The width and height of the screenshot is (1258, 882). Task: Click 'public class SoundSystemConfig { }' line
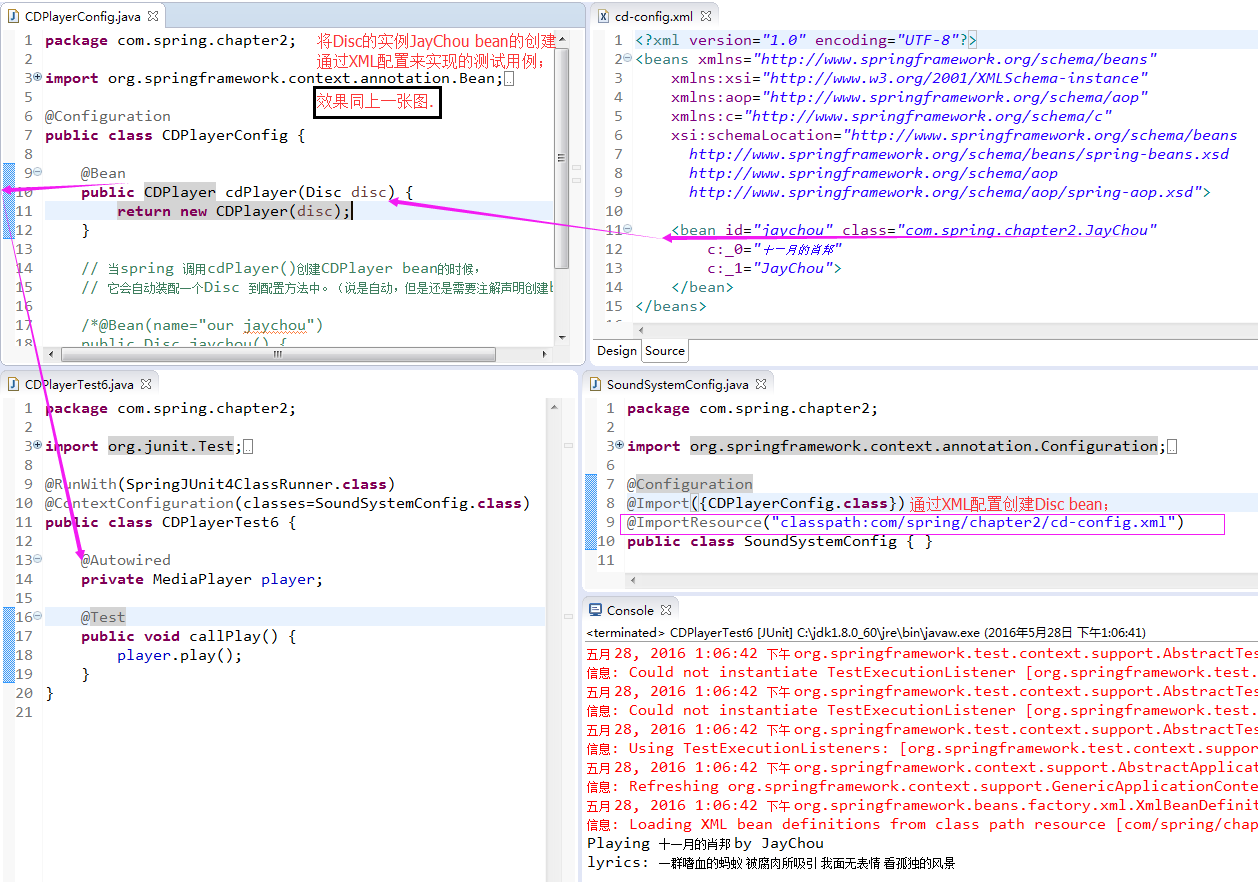click(779, 541)
